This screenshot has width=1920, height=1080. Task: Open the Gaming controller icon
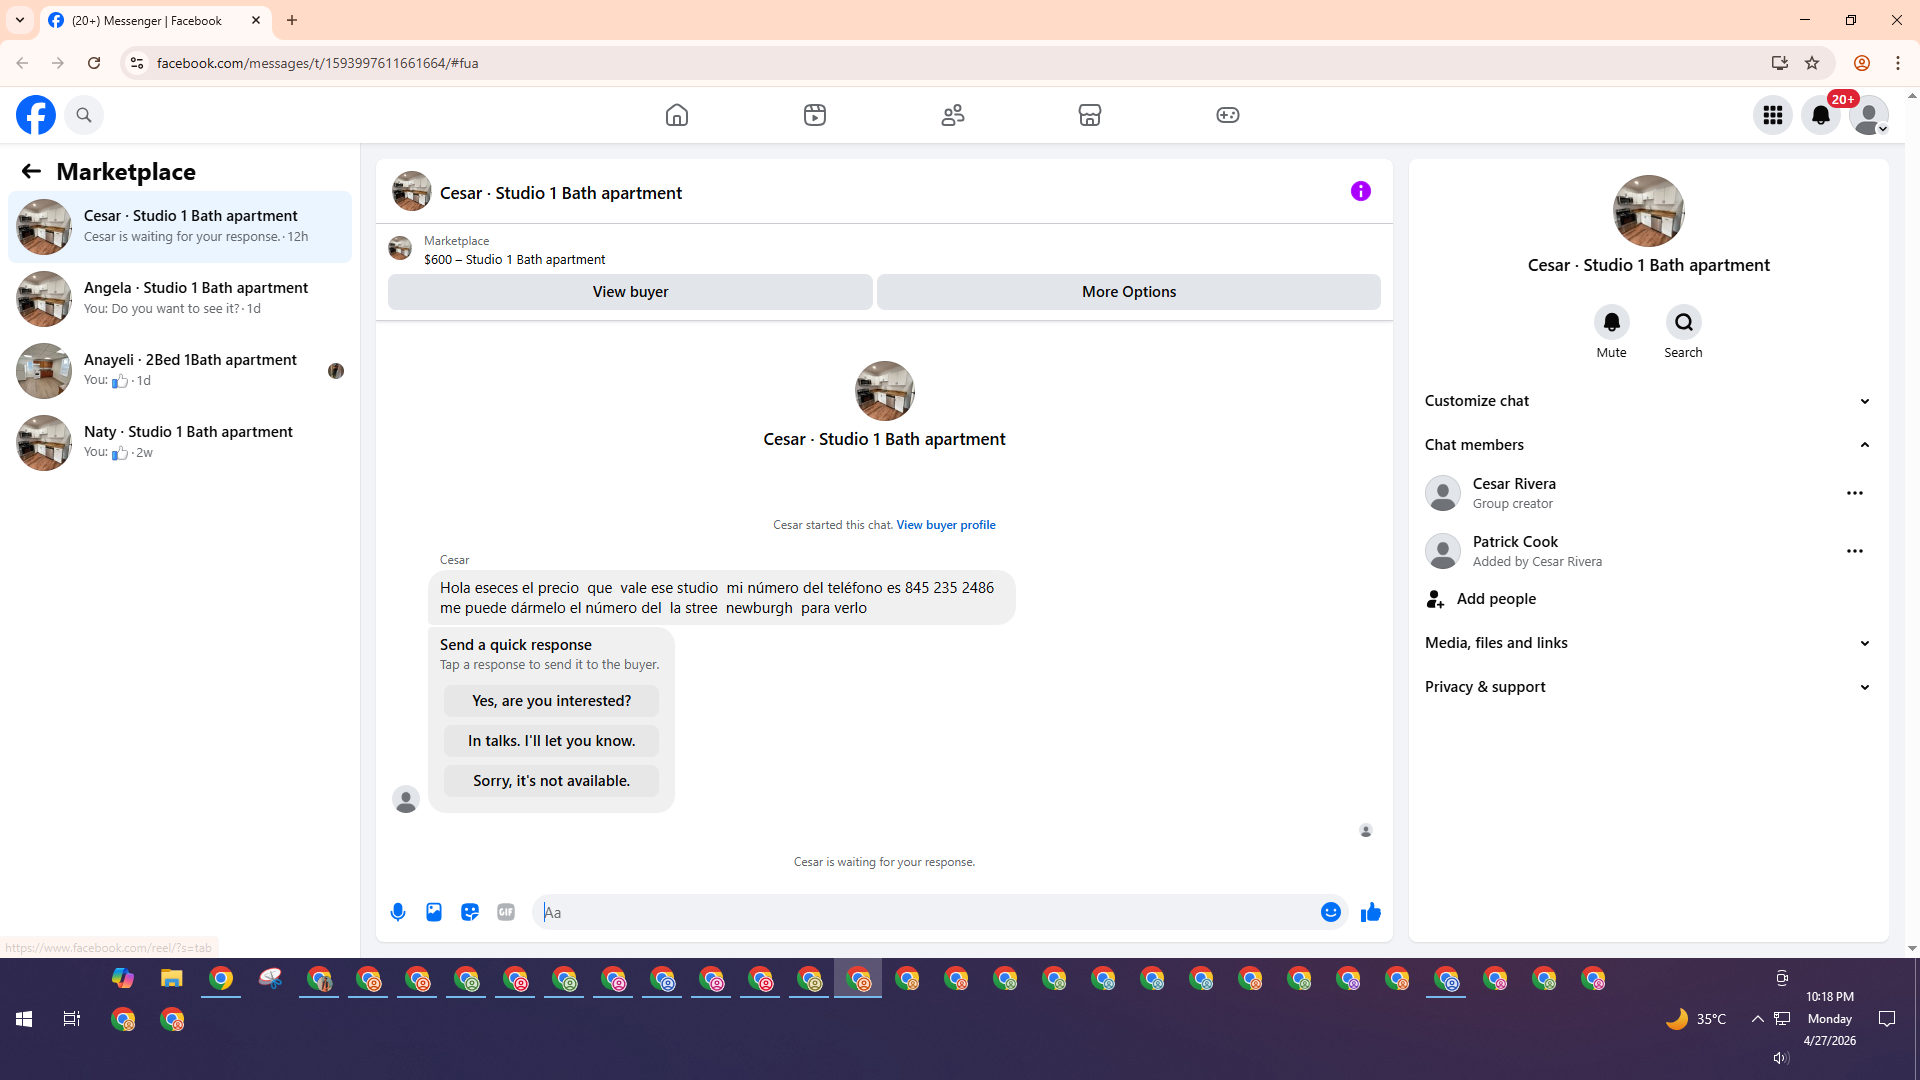point(1228,115)
